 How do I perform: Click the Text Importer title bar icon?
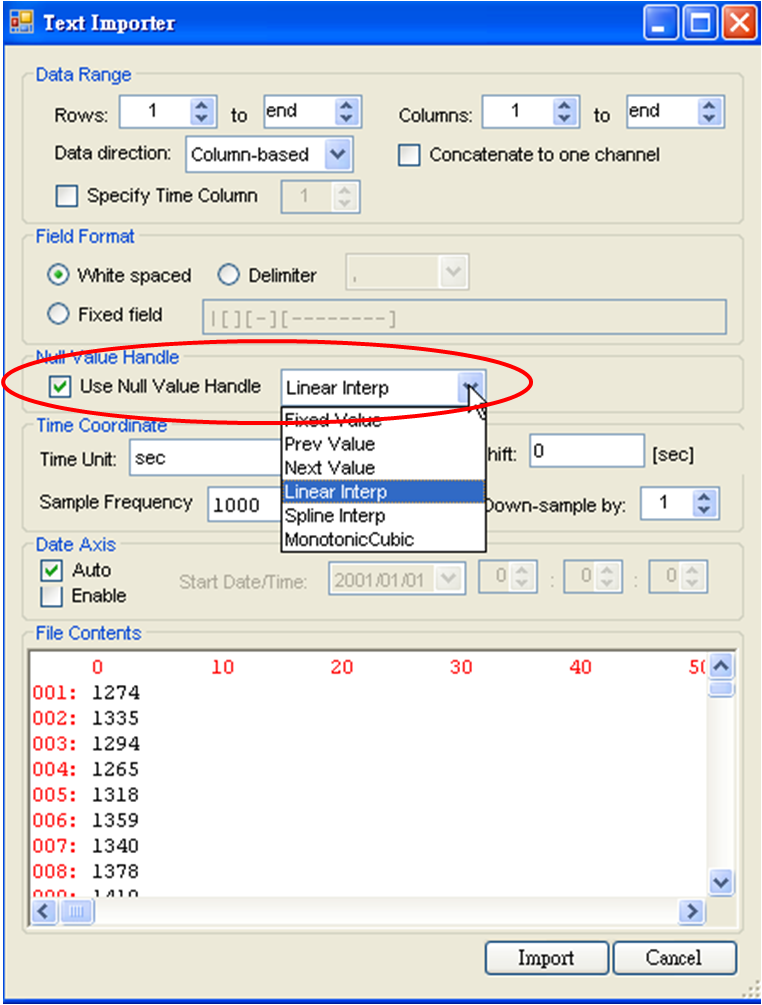[21, 23]
